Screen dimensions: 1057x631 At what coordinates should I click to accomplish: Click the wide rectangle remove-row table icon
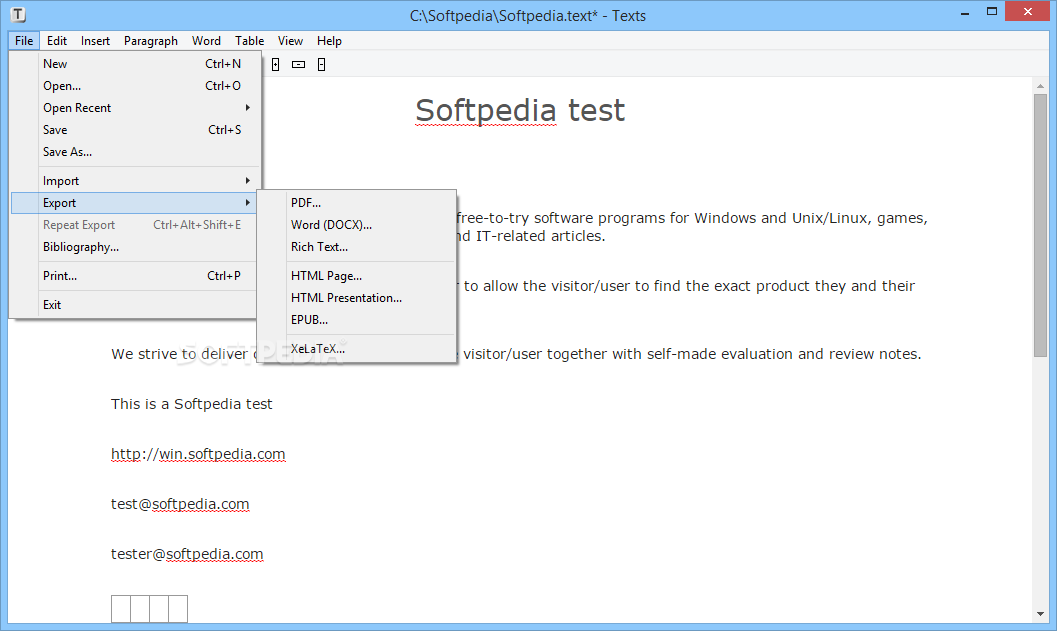[299, 65]
